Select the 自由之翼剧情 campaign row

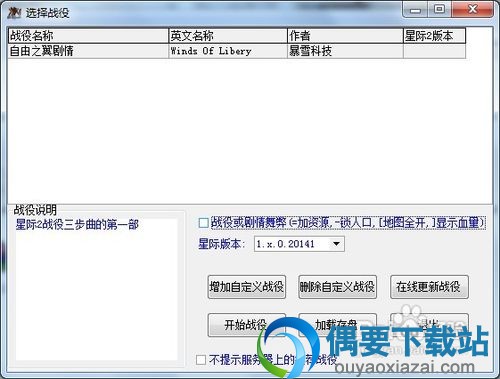tap(237, 51)
